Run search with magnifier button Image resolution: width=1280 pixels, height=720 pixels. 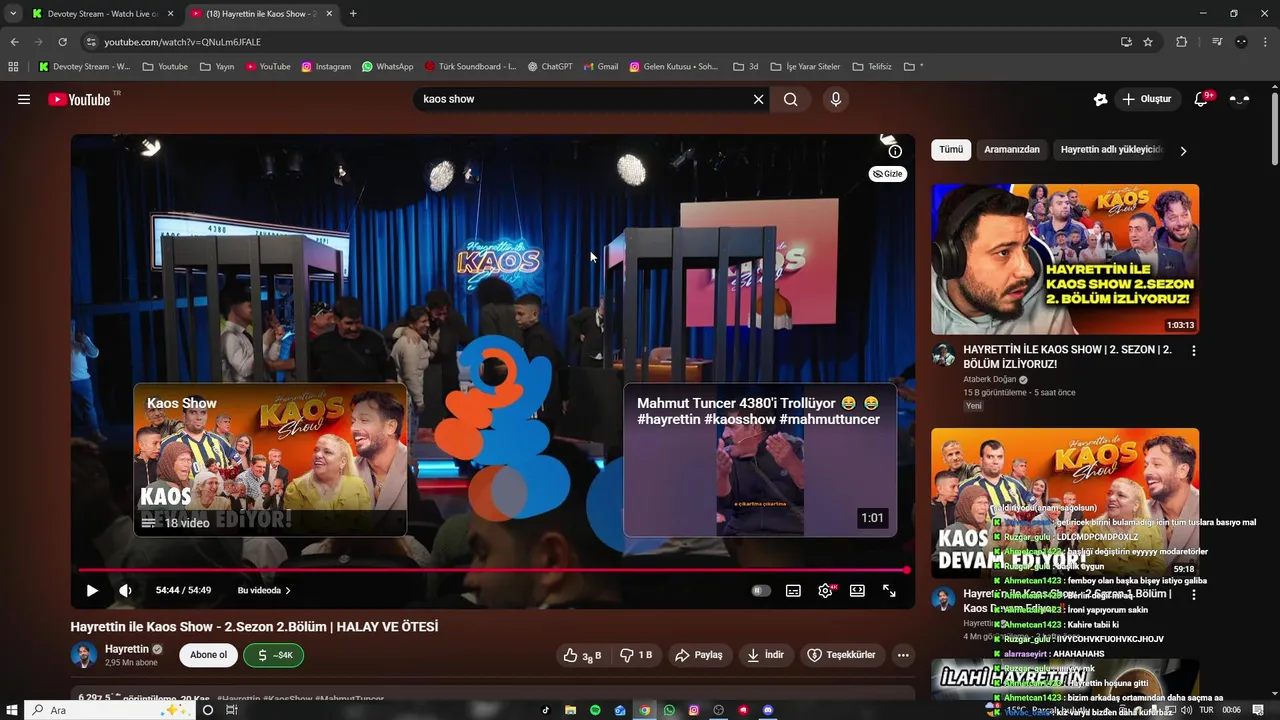click(790, 99)
